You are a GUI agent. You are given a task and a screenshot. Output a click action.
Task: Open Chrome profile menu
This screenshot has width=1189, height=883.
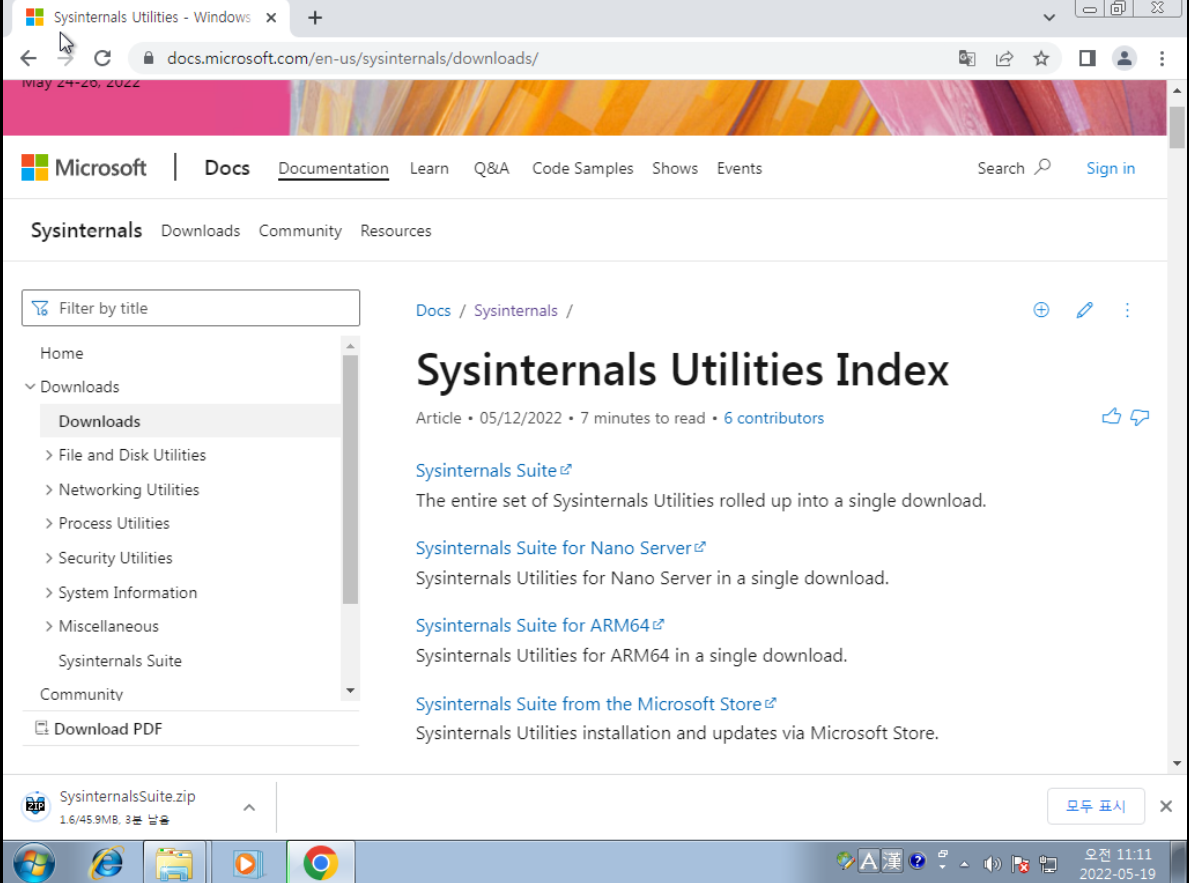[x=1124, y=58]
